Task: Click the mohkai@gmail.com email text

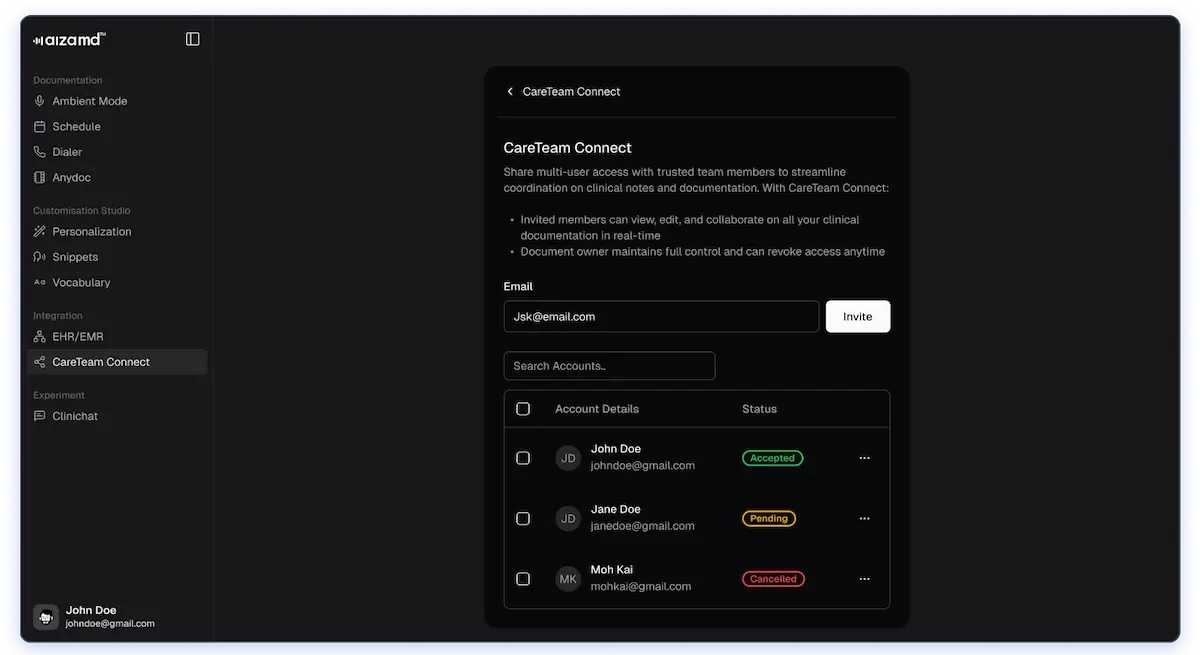Action: (641, 587)
